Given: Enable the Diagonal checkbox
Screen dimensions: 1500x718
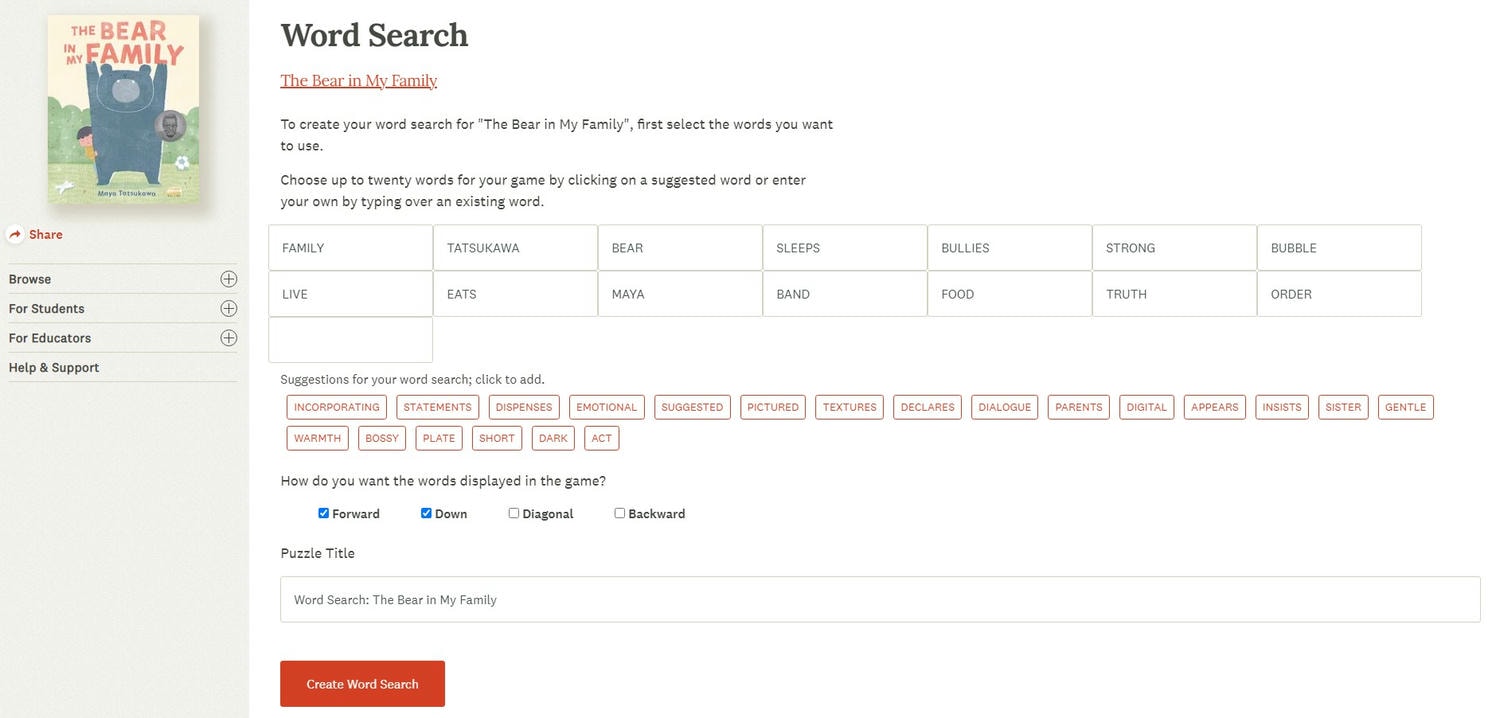Looking at the screenshot, I should tap(513, 513).
